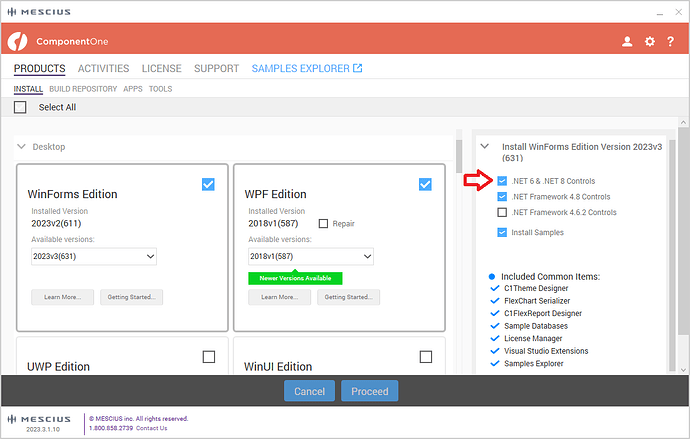Image resolution: width=690 pixels, height=439 pixels.
Task: Close the ComponentOne window
Action: (679, 12)
